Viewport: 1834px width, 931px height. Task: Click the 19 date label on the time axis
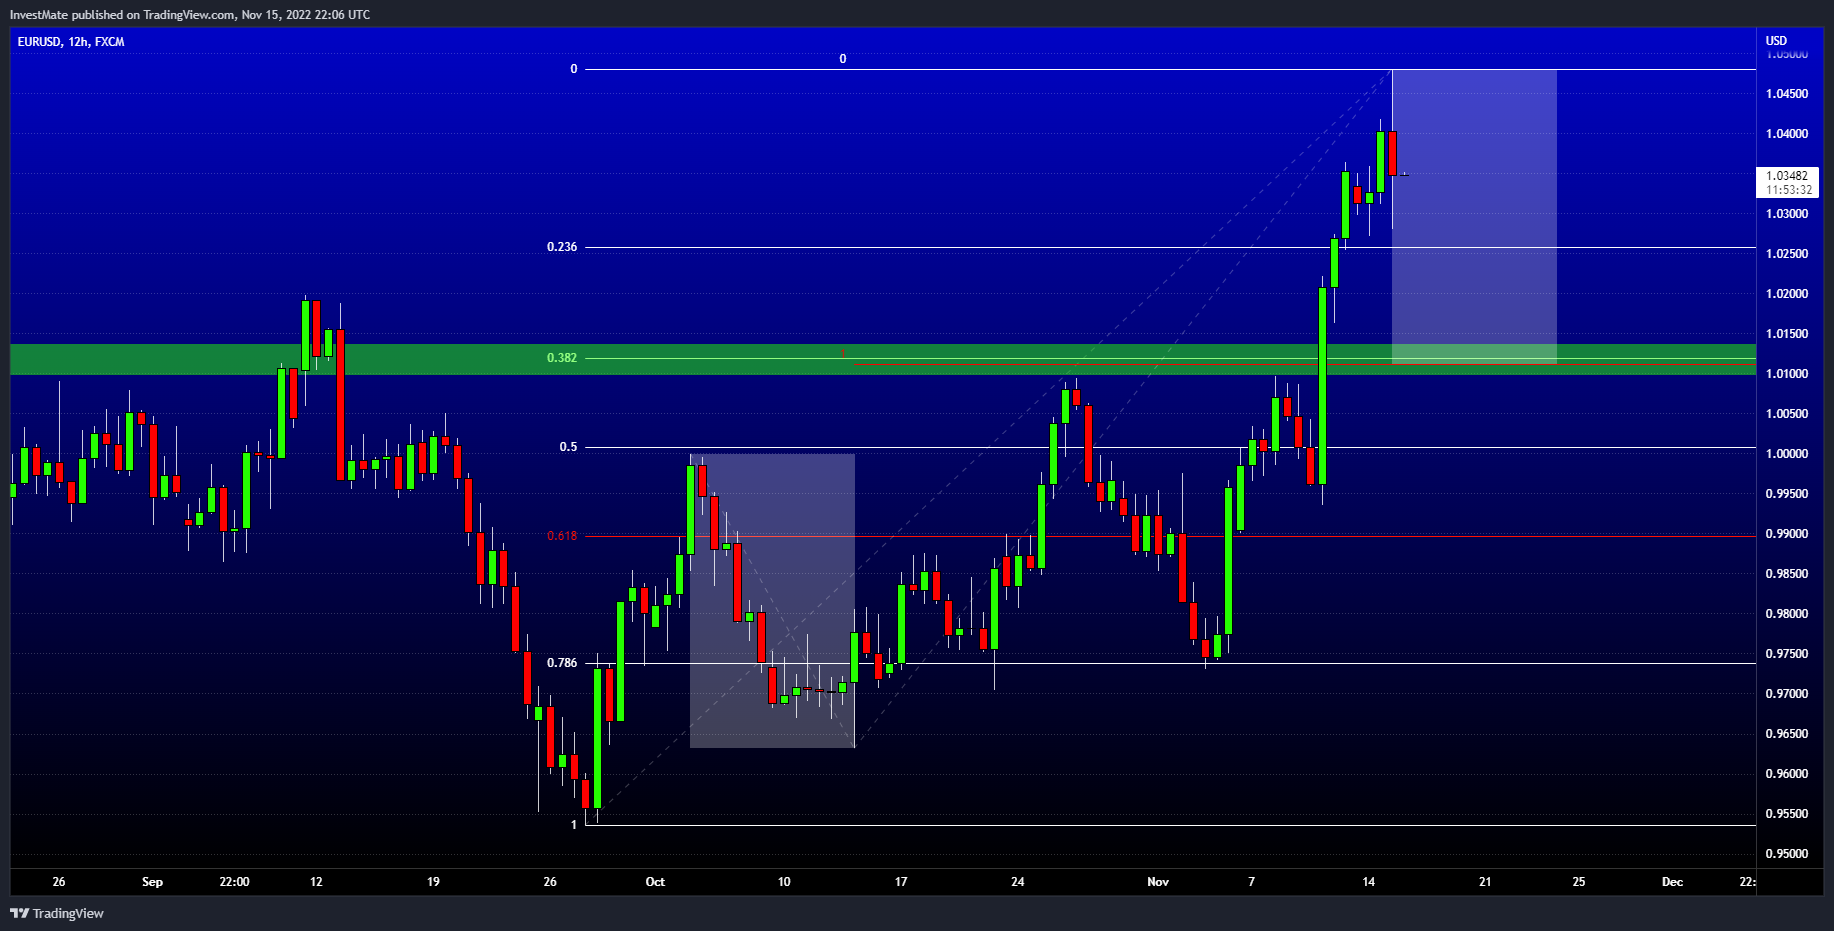(433, 882)
